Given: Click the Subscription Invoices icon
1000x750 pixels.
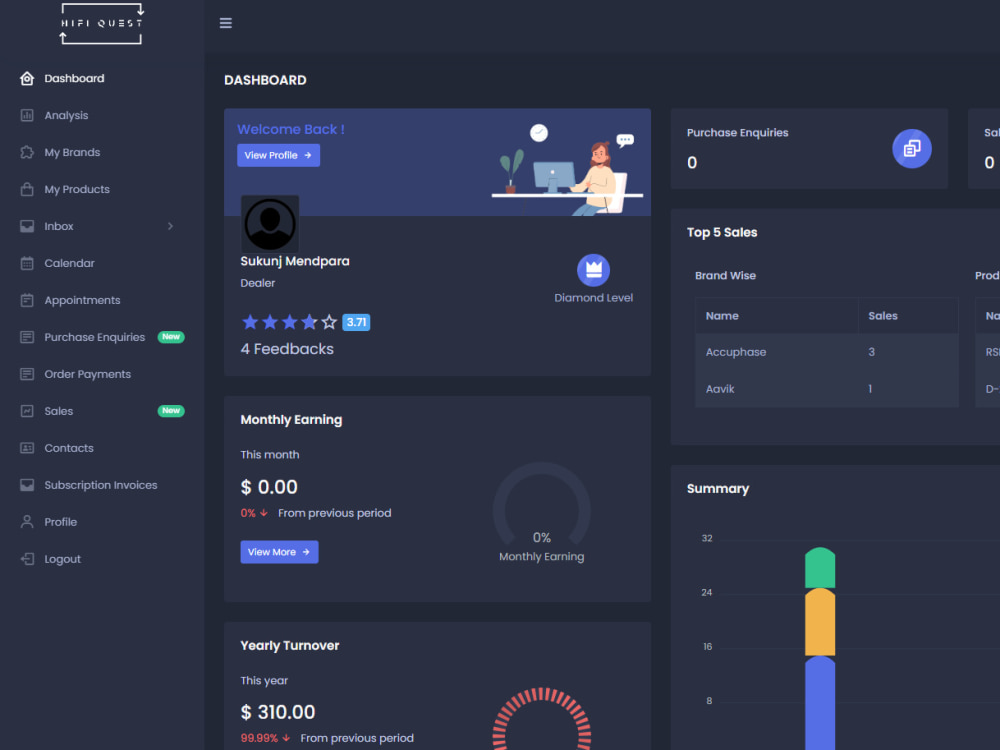Looking at the screenshot, I should pyautogui.click(x=27, y=485).
